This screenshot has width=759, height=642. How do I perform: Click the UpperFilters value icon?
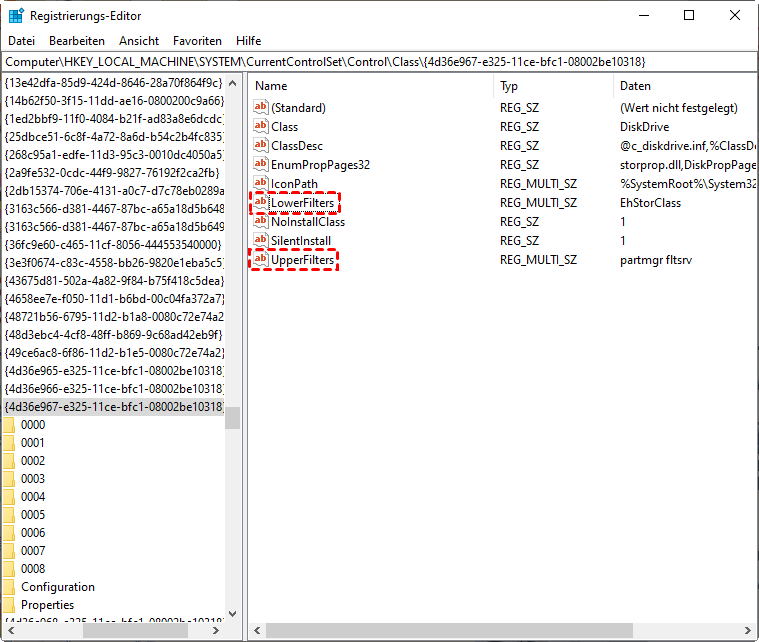260,260
